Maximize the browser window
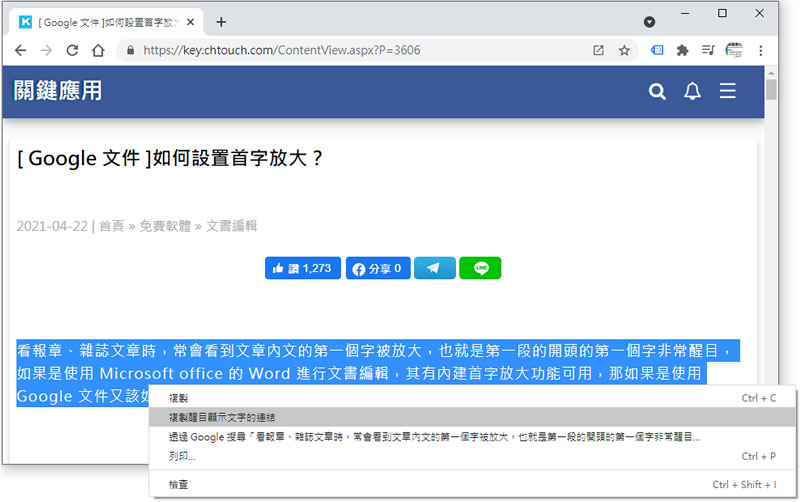Viewport: 800px width, 502px height. coord(722,13)
